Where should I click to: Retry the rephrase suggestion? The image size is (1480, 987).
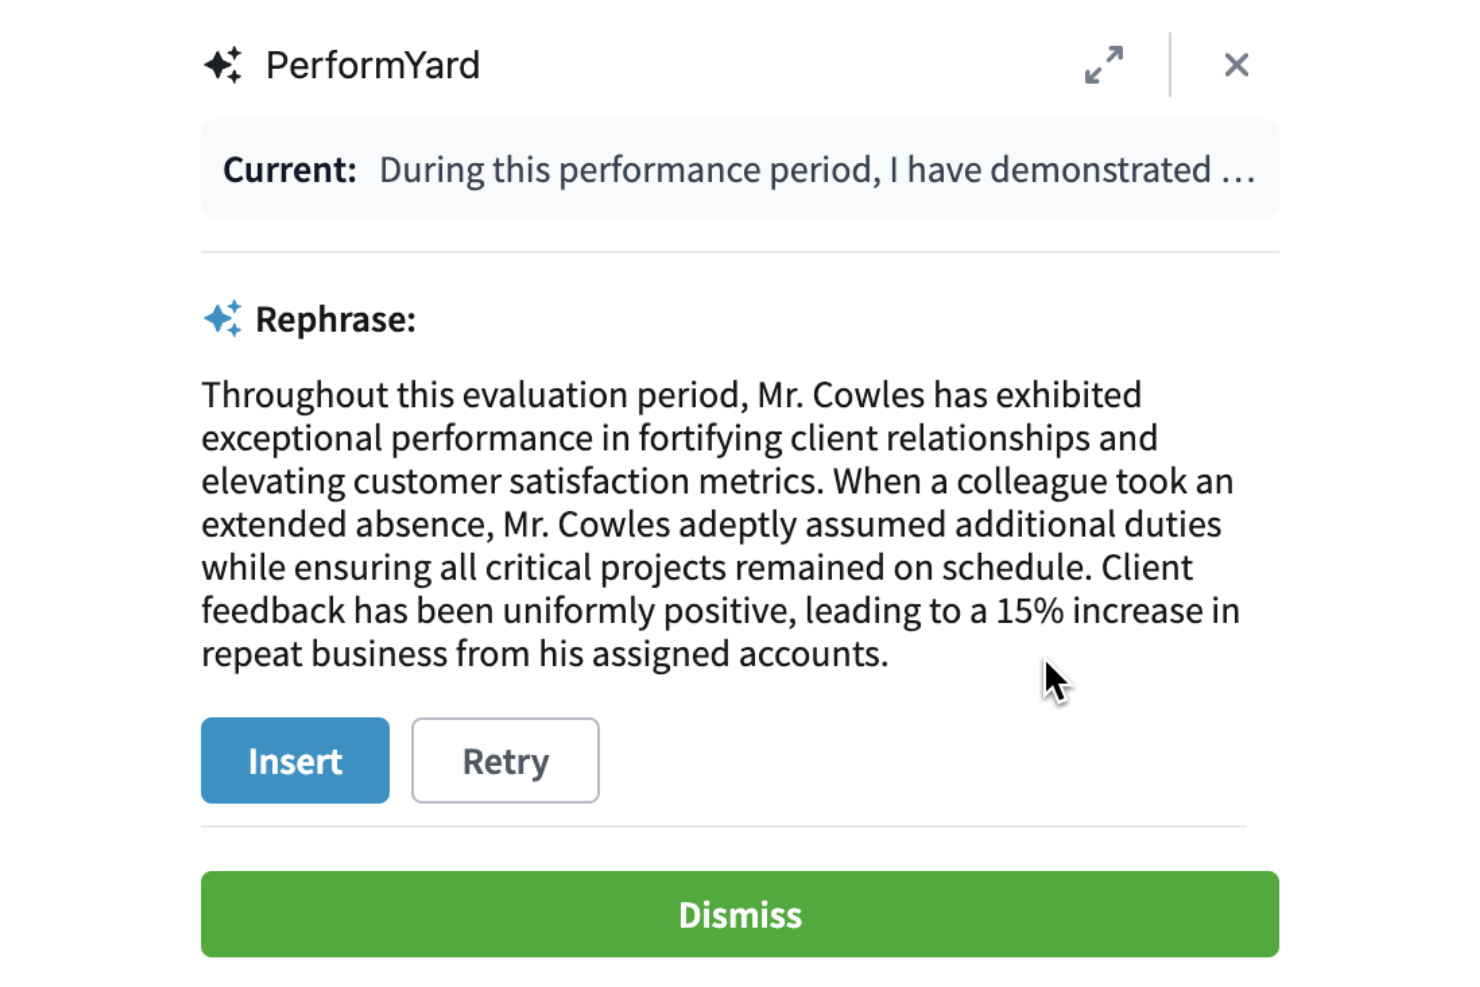(505, 760)
